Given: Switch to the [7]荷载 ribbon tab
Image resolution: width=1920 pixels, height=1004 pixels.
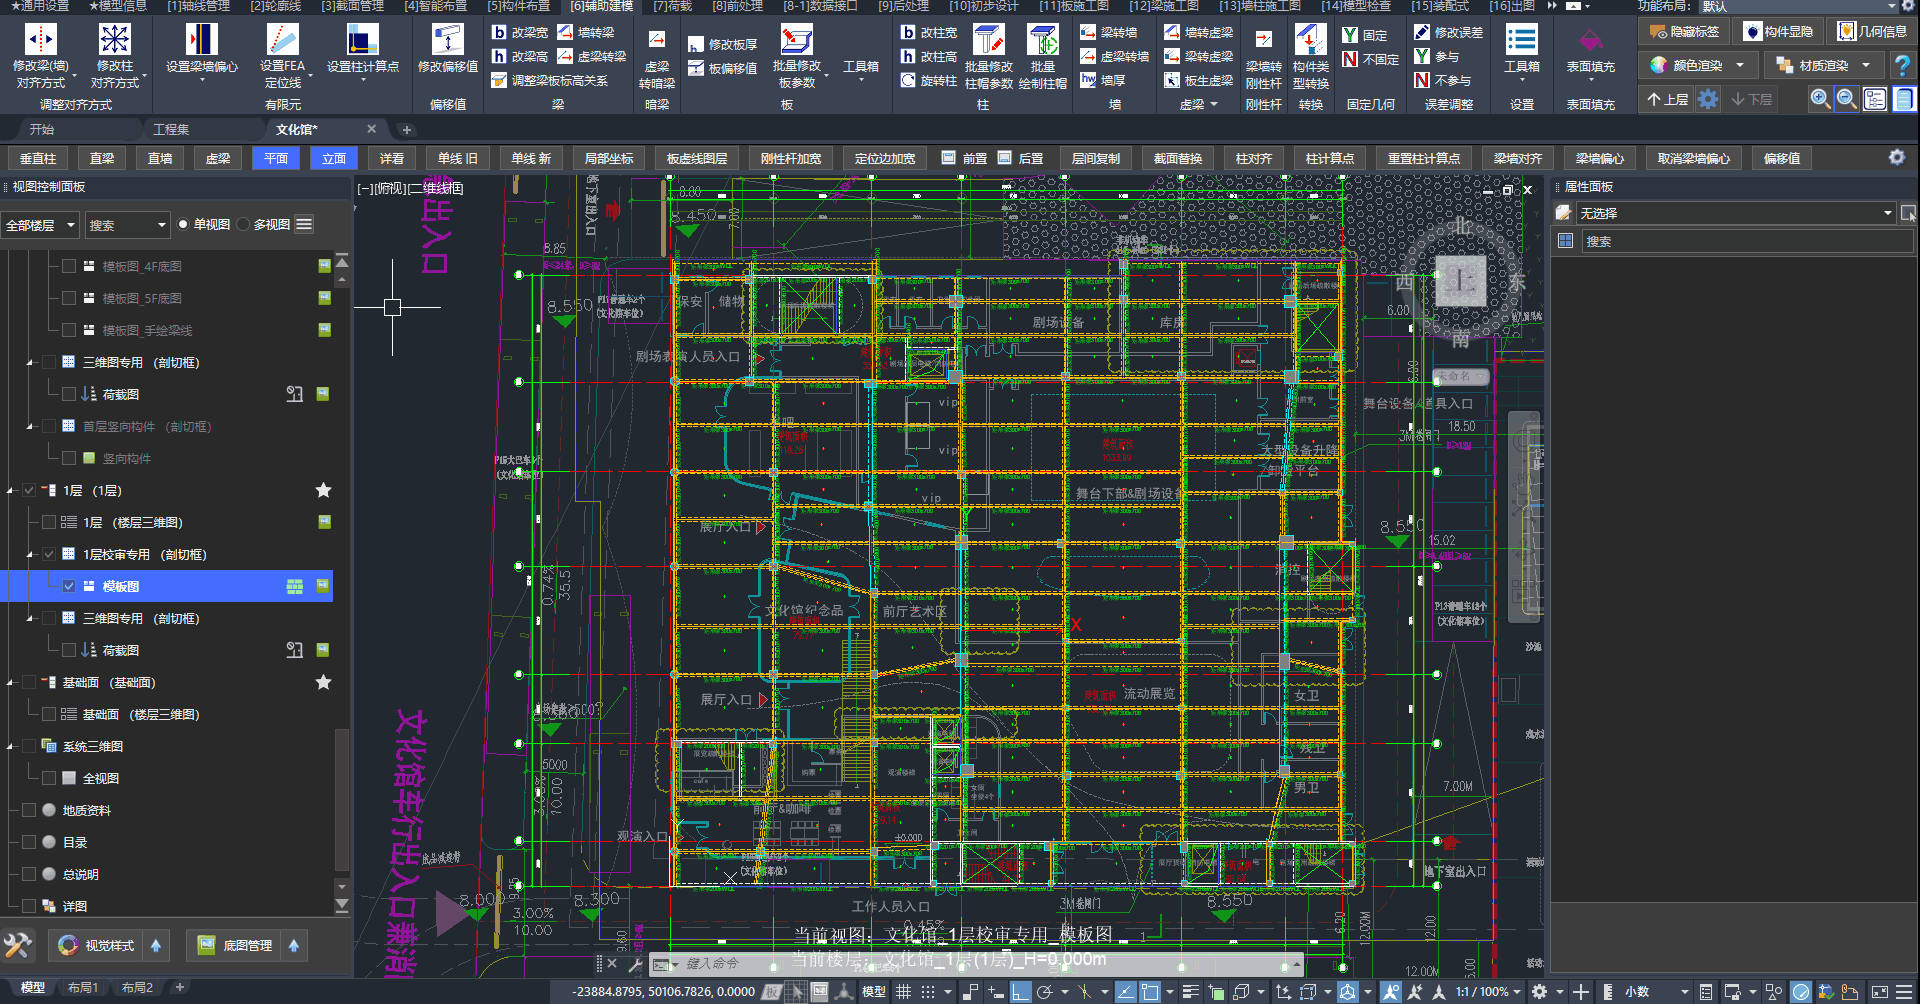Looking at the screenshot, I should (672, 6).
